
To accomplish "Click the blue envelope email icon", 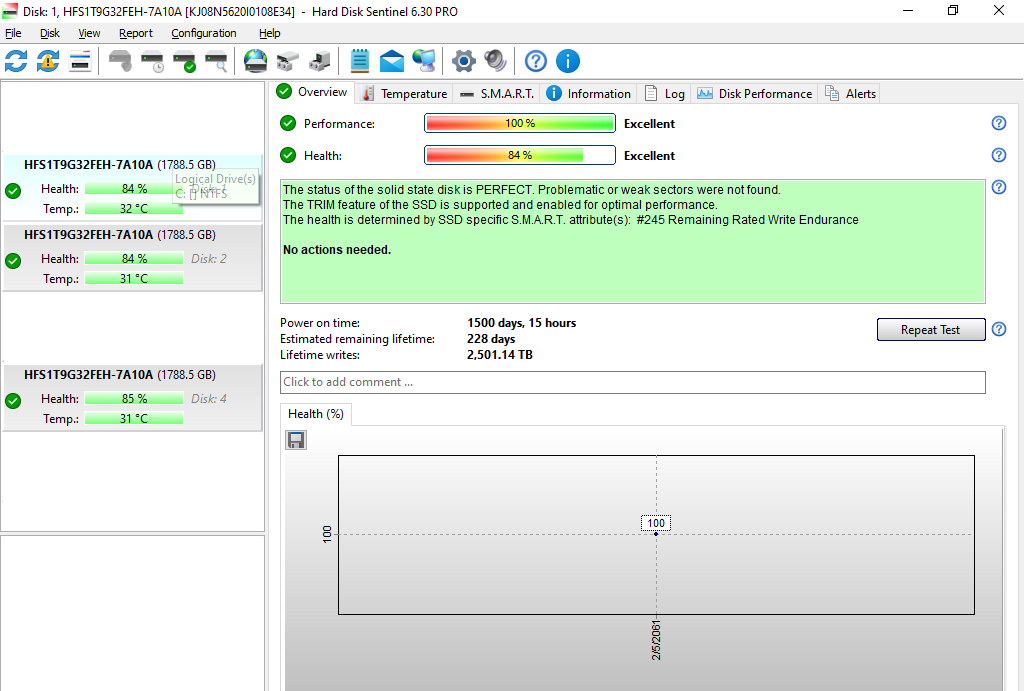I will (392, 61).
